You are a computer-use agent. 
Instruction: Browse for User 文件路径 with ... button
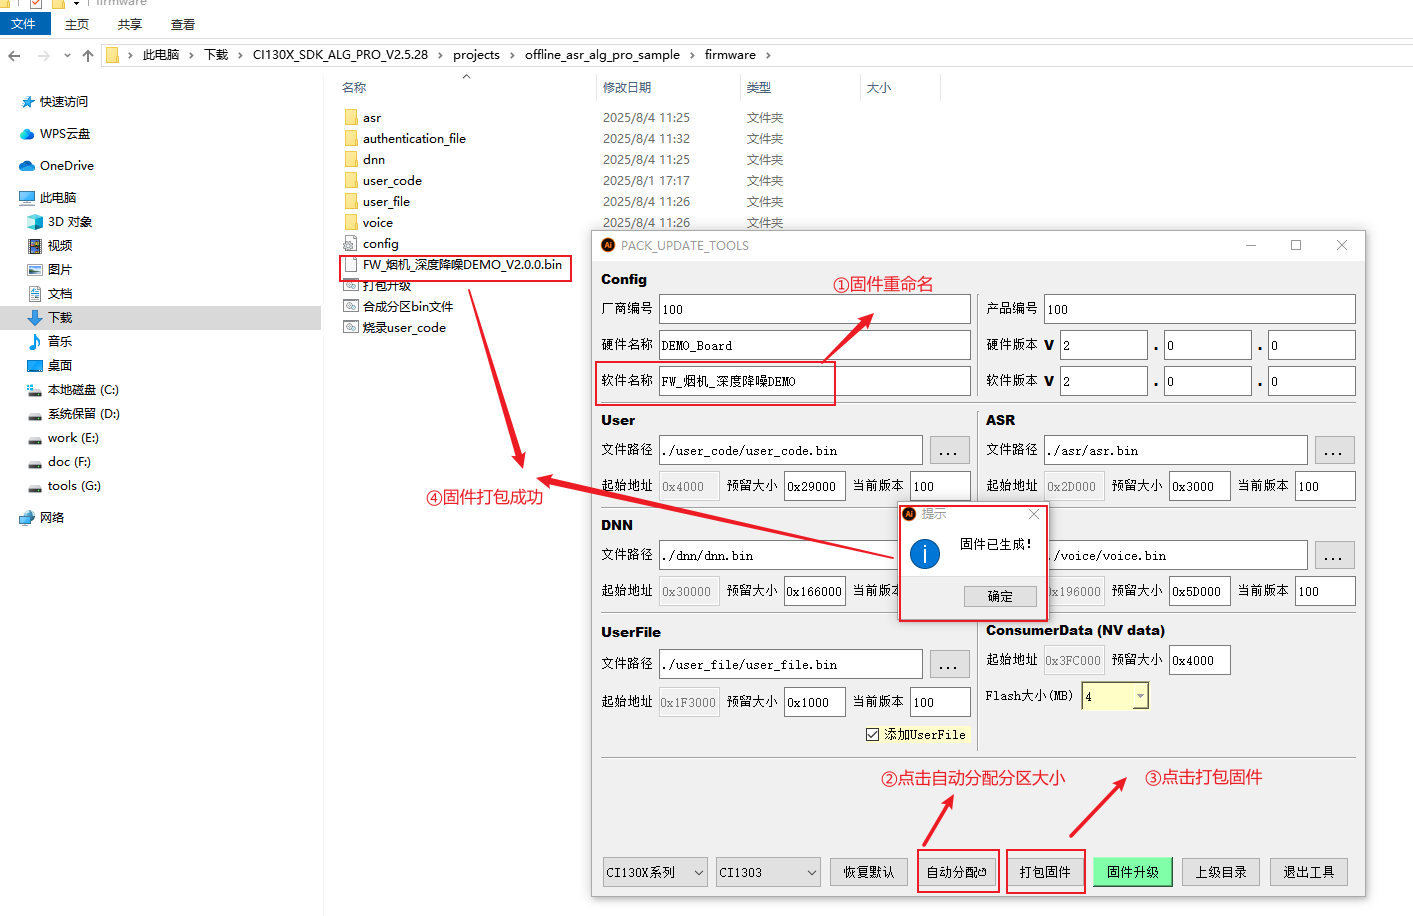tap(948, 451)
